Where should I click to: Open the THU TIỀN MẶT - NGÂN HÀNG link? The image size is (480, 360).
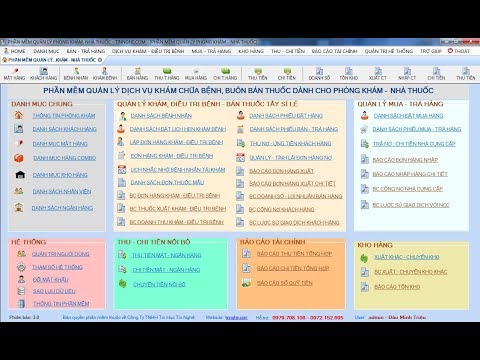[166, 255]
